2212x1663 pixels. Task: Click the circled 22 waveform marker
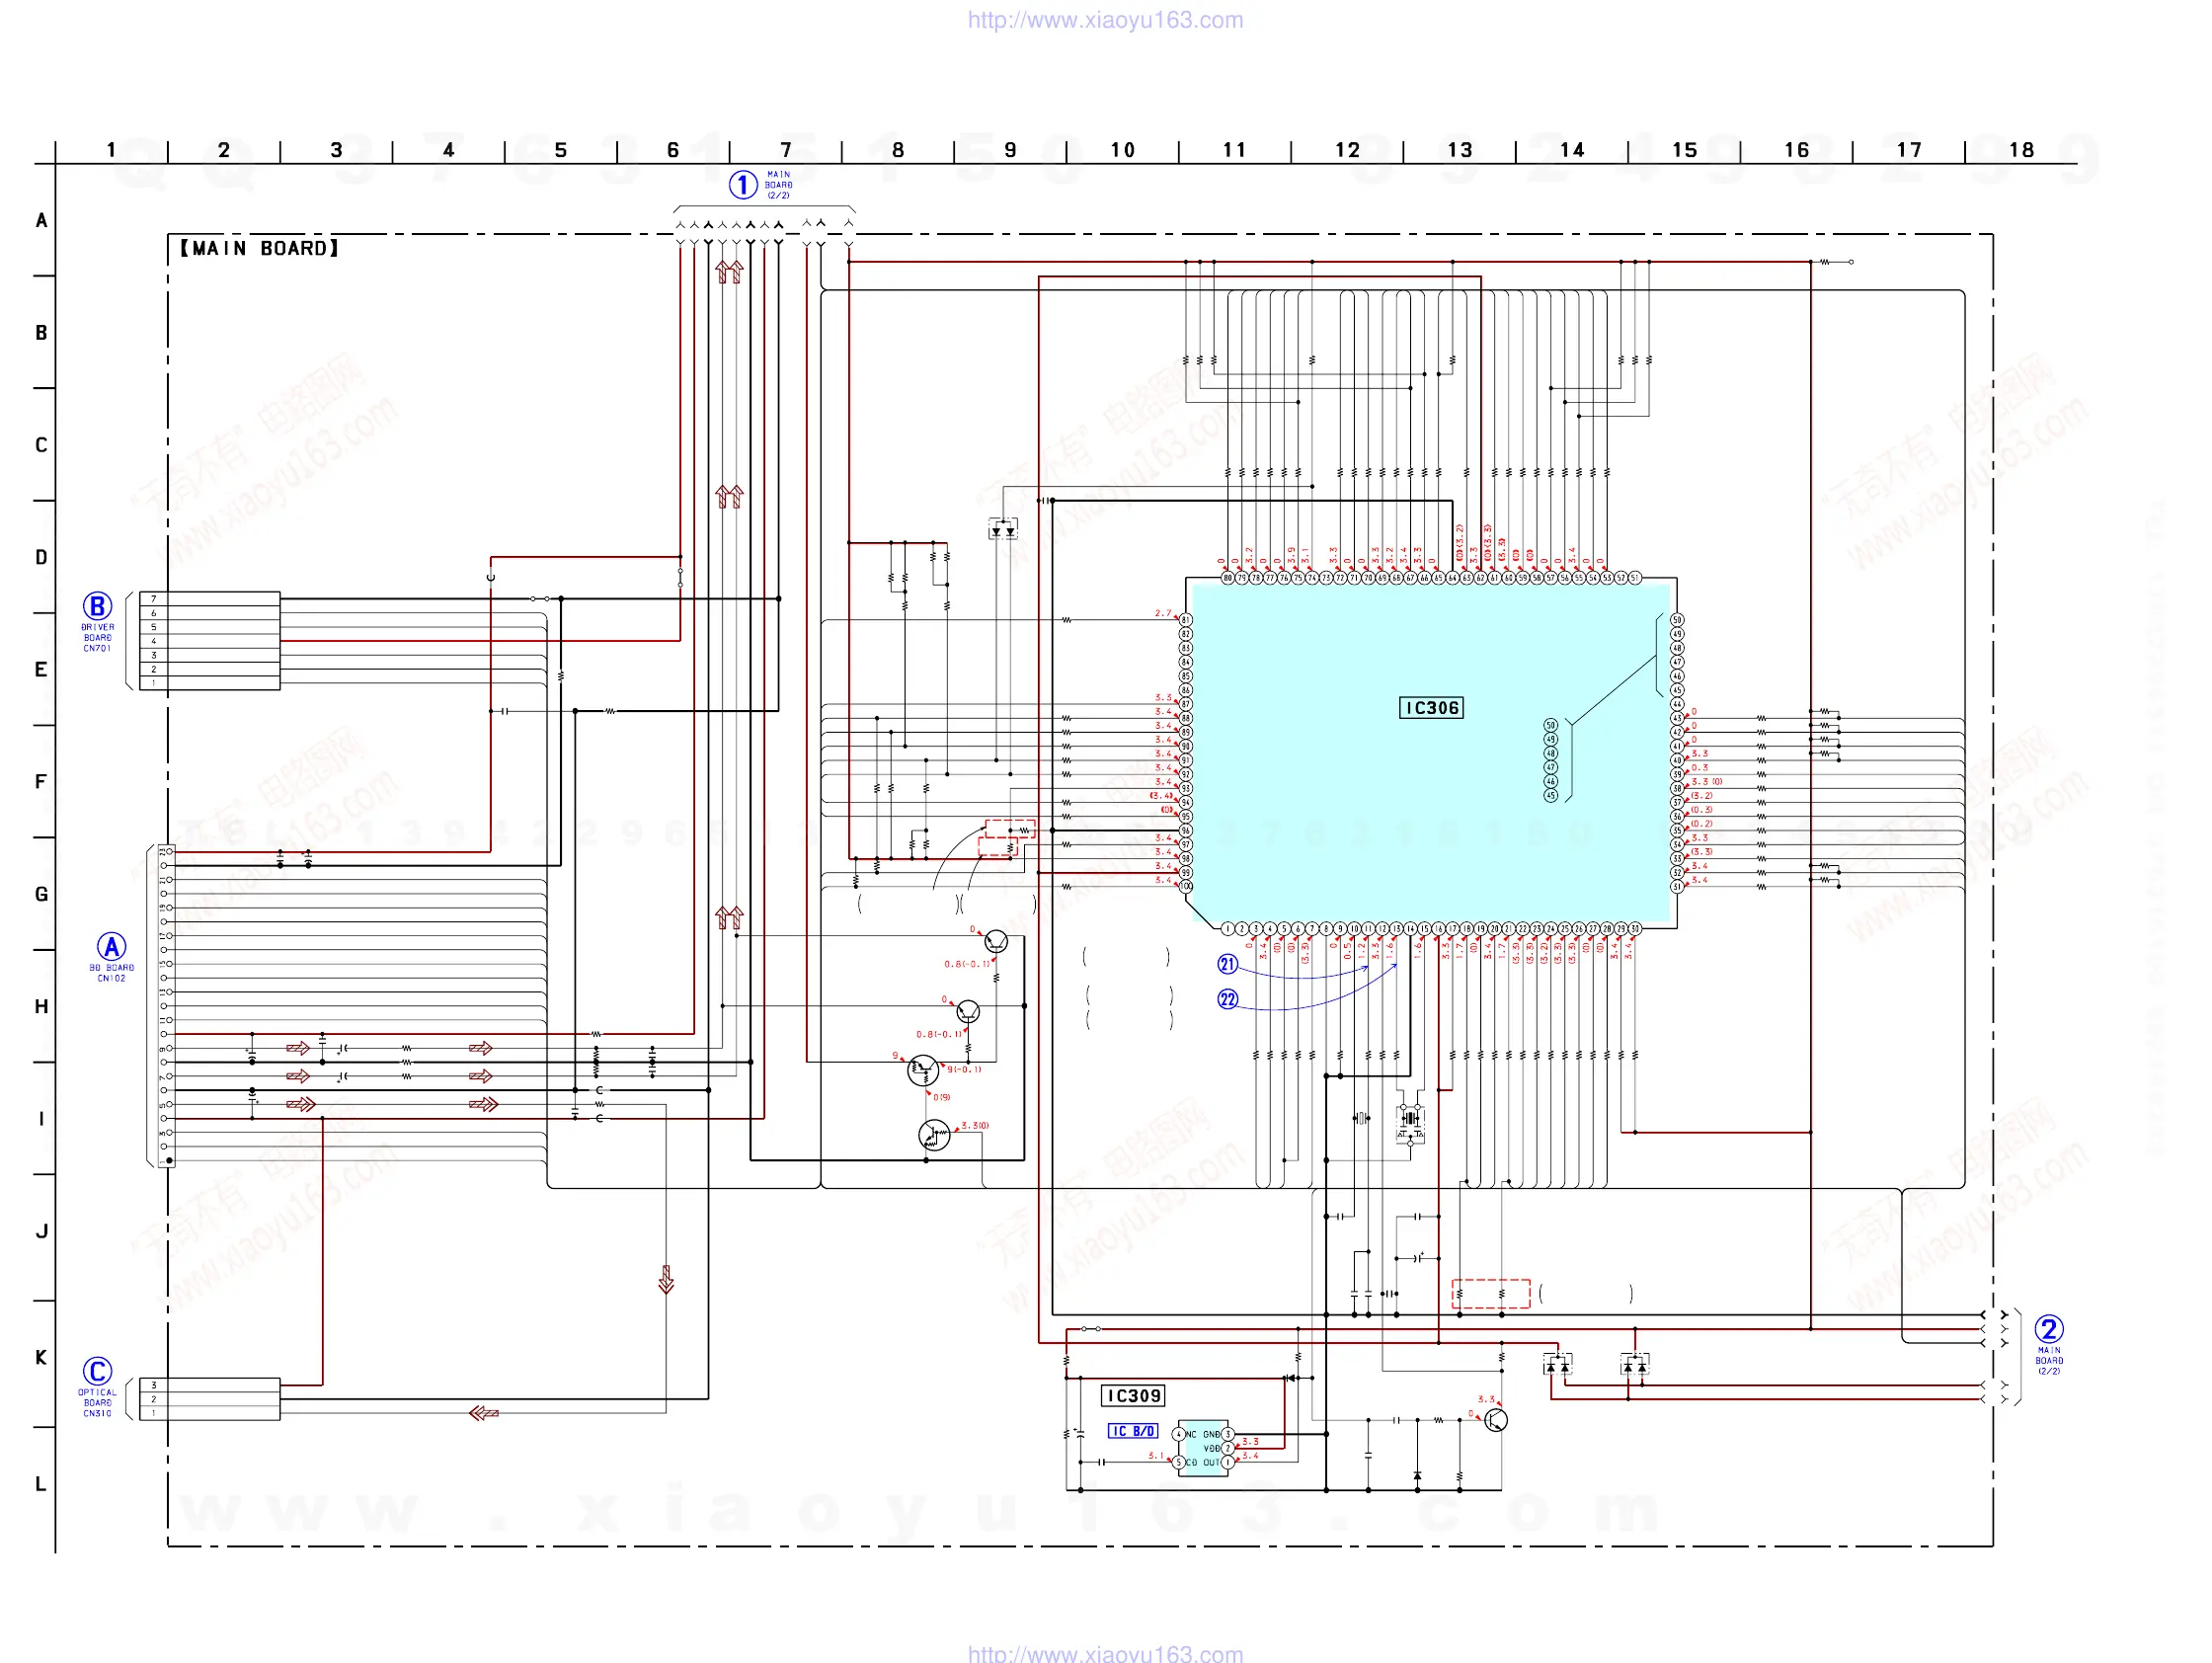(1227, 999)
